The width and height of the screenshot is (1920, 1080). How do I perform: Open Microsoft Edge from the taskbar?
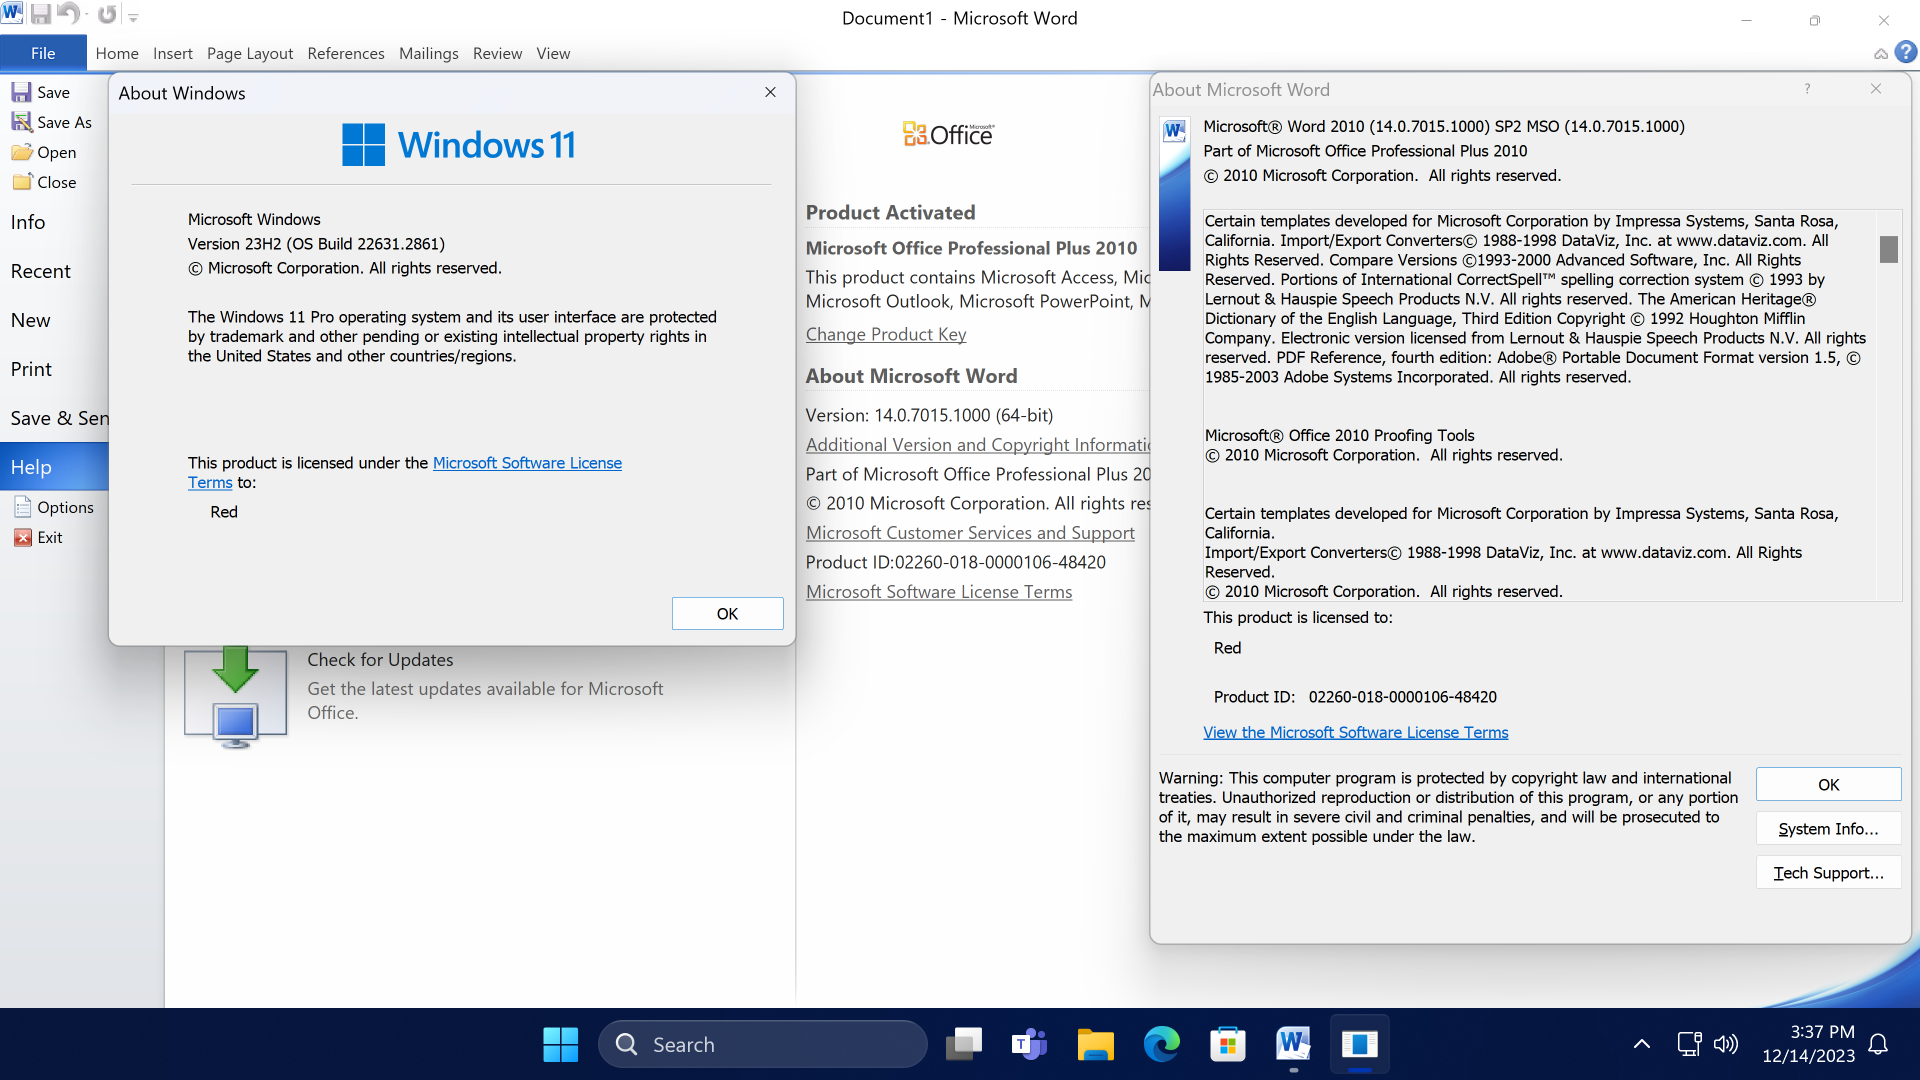pos(1161,1044)
